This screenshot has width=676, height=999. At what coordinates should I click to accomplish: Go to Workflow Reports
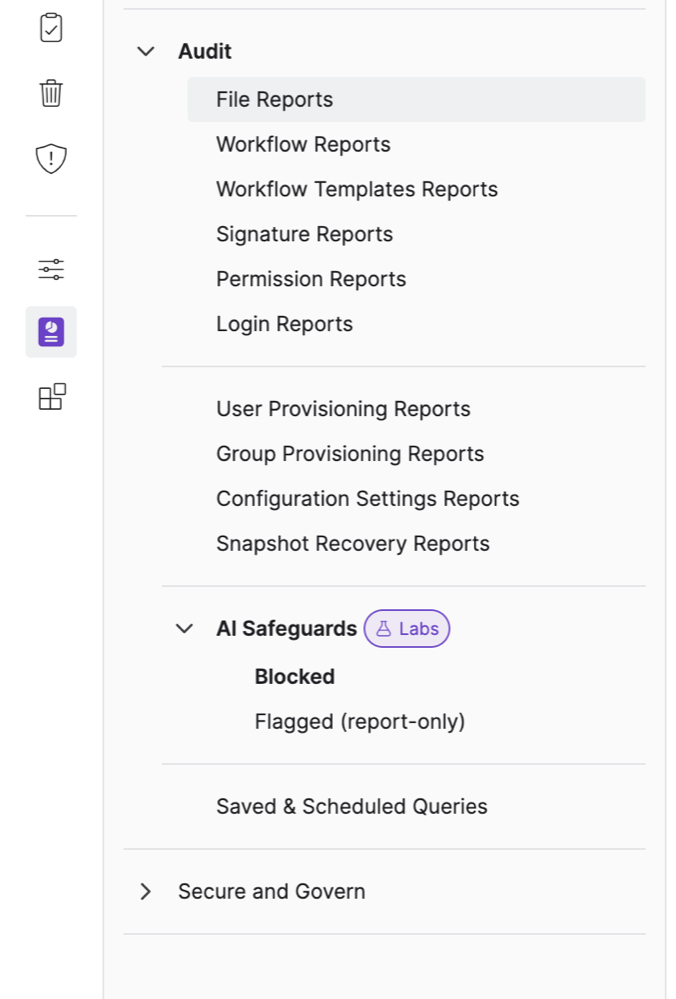point(303,145)
